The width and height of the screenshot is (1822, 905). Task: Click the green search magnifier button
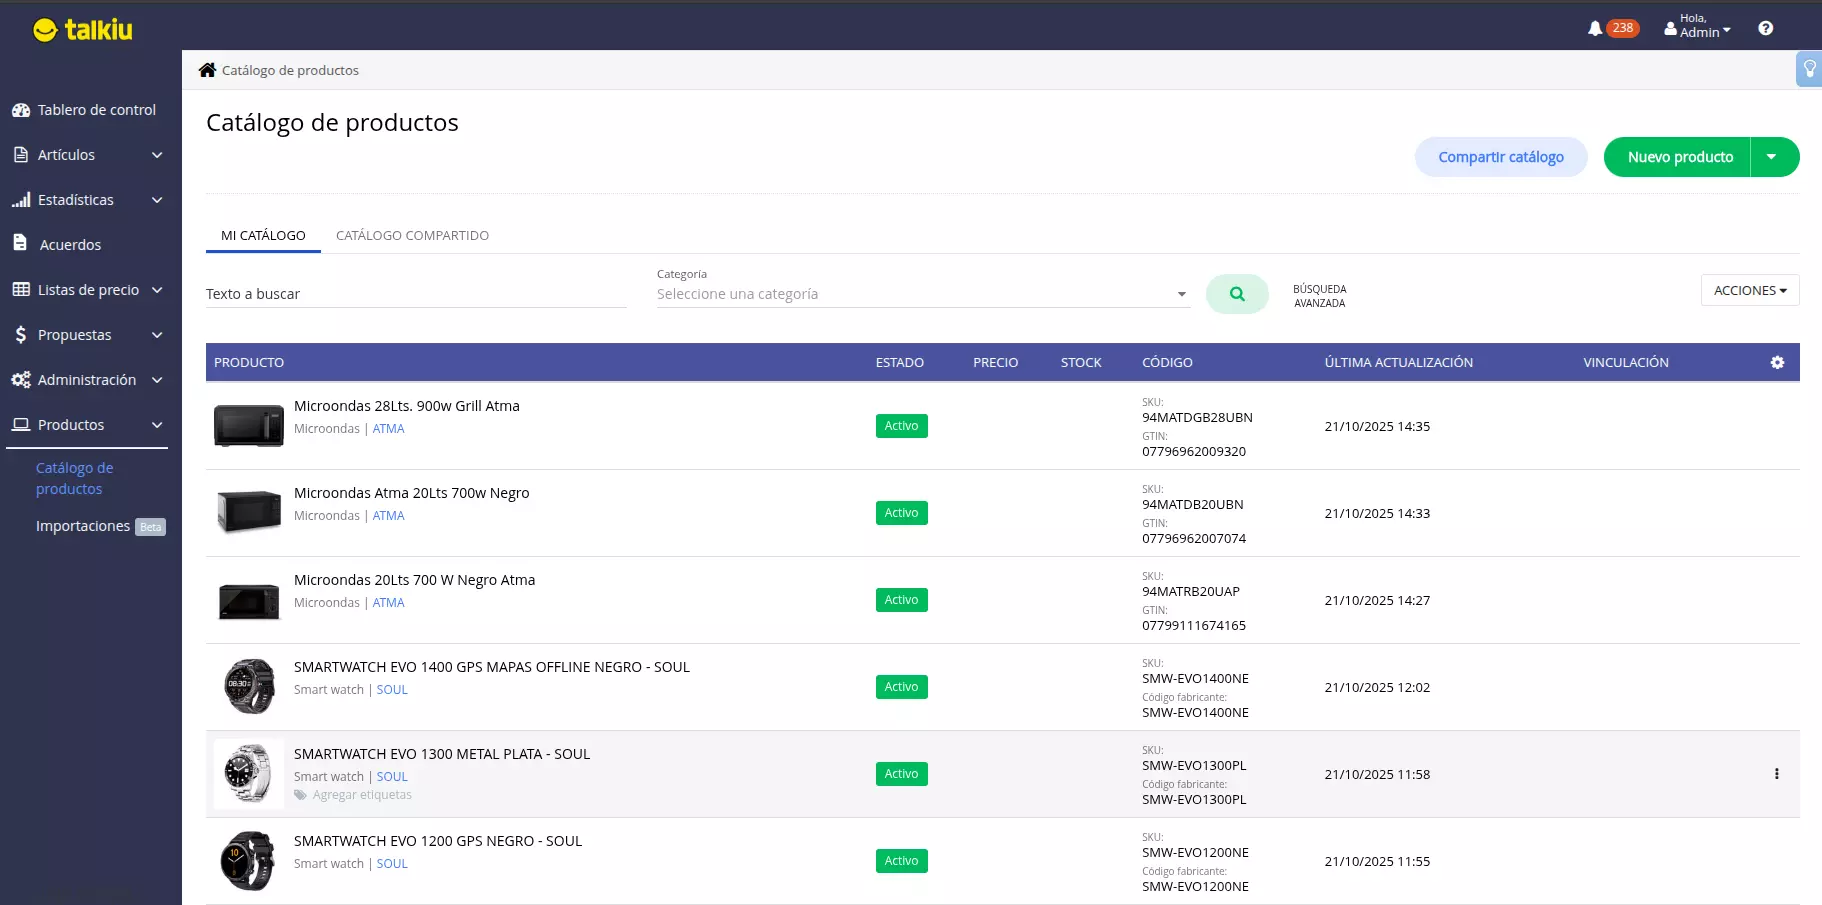pyautogui.click(x=1237, y=294)
